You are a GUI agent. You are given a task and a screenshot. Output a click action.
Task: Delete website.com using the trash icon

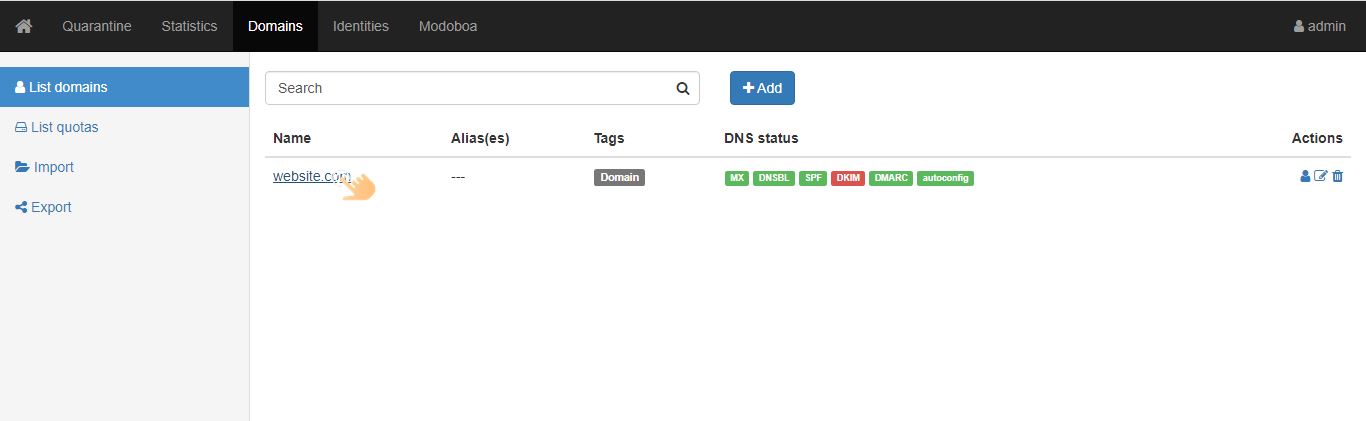[1338, 177]
